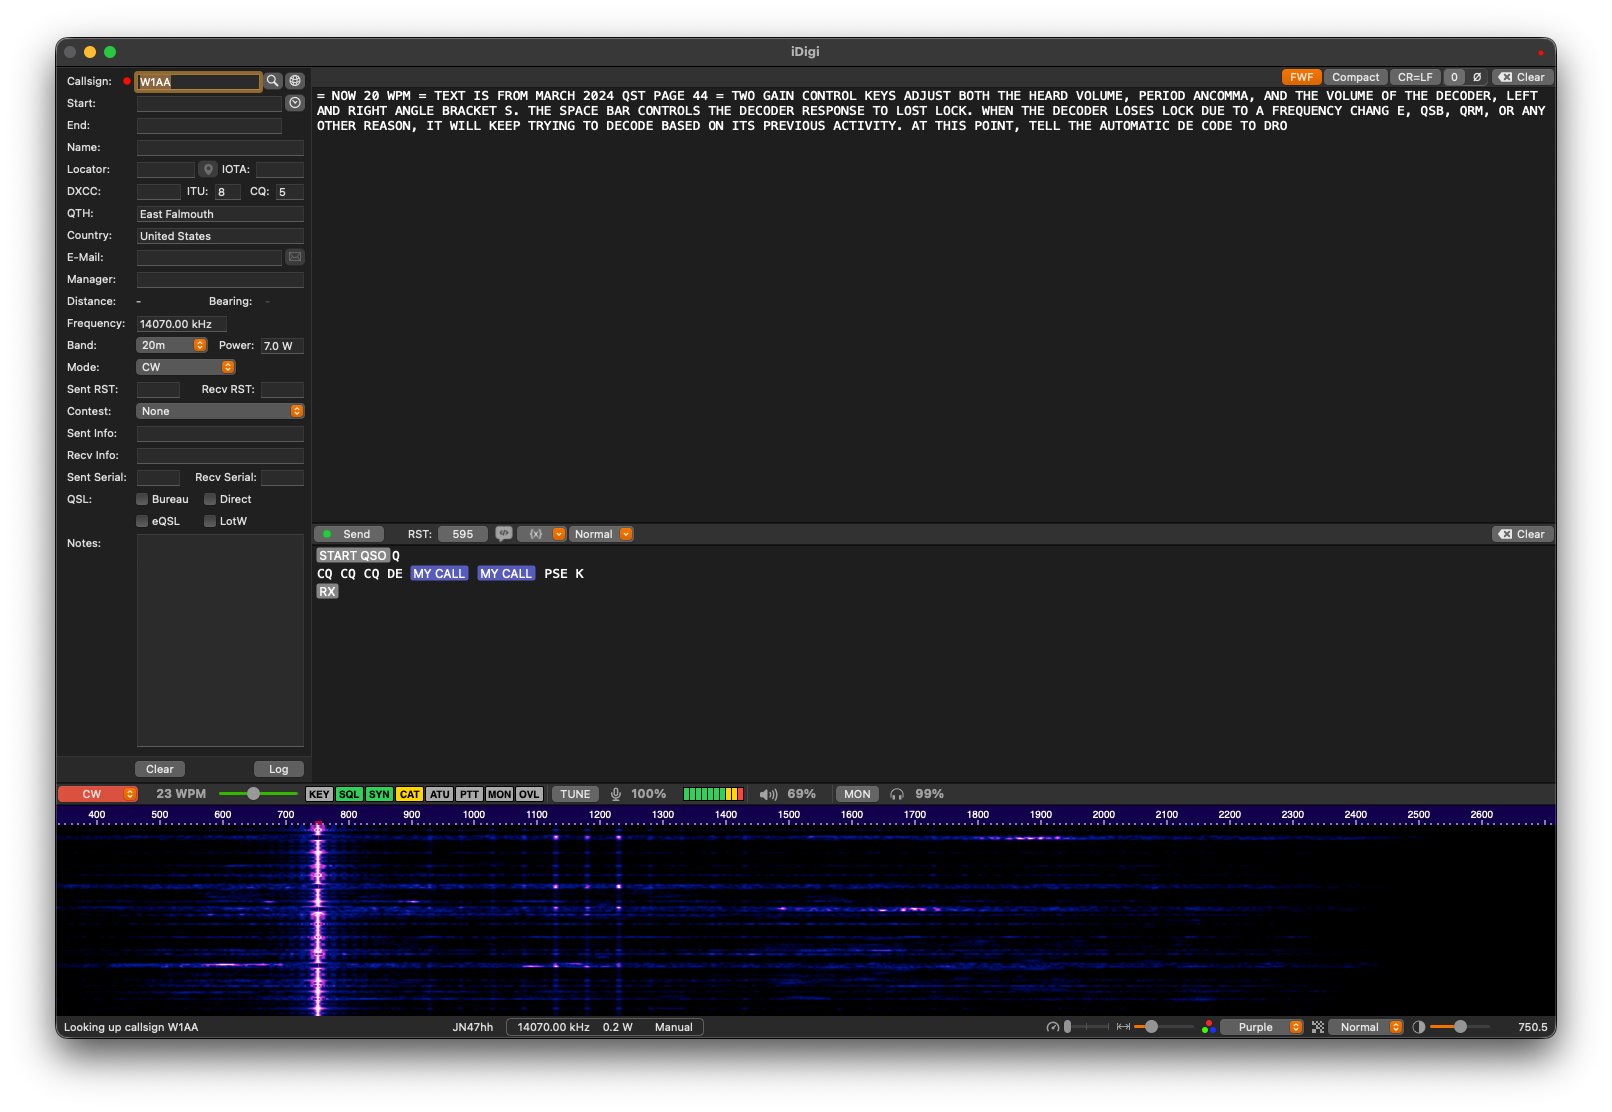Screen dimensions: 1612x1112
Task: Click the Log button
Action: [x=278, y=769]
